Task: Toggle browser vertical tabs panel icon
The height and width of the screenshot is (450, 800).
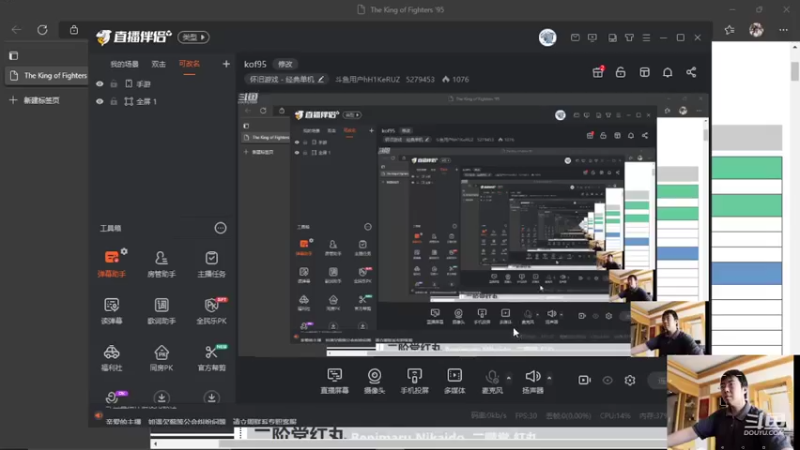Action: (x=14, y=55)
